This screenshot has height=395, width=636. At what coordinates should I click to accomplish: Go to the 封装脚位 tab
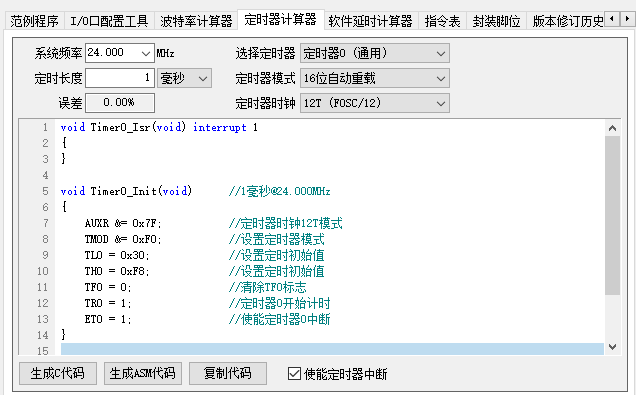[496, 21]
